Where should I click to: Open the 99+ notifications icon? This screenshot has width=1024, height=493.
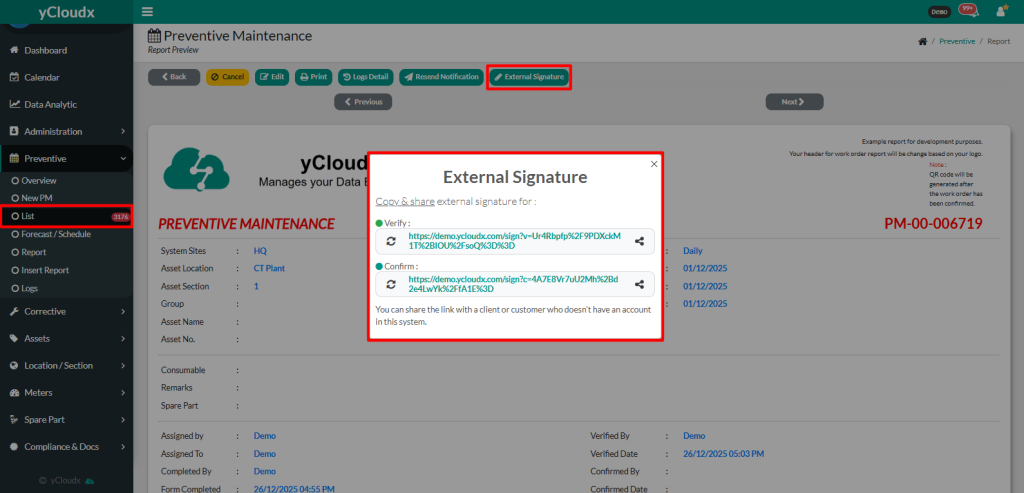[x=967, y=11]
